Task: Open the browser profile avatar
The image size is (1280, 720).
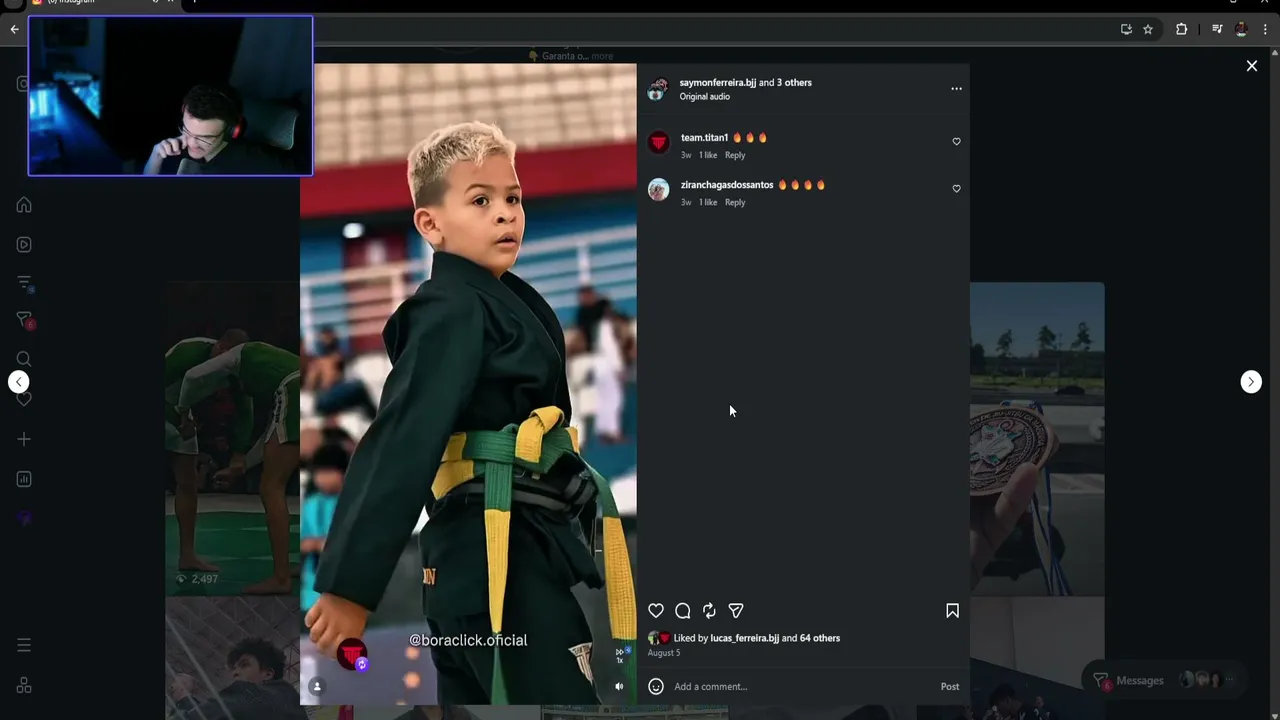Action: [1241, 29]
